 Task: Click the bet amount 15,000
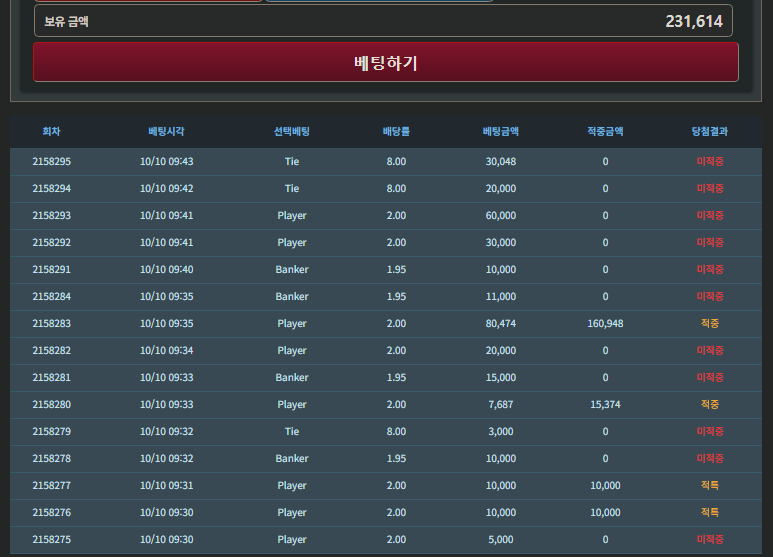tap(501, 378)
